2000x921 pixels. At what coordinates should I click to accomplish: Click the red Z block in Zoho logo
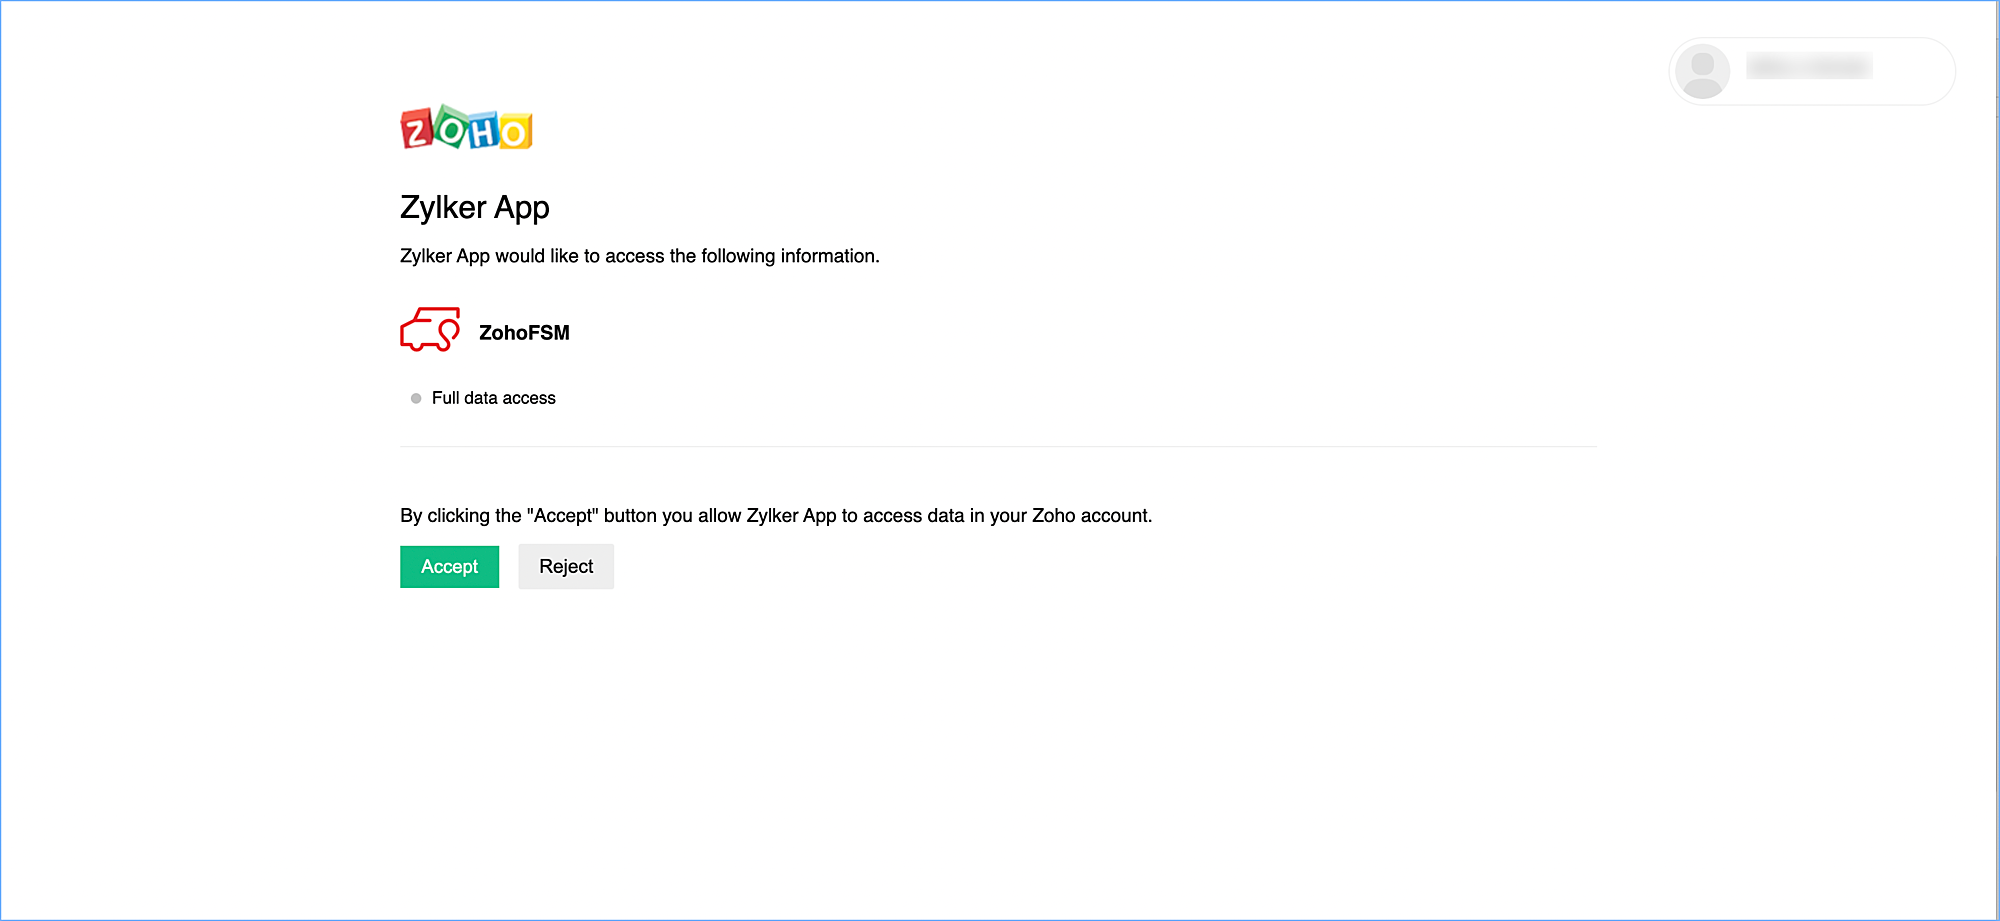417,130
